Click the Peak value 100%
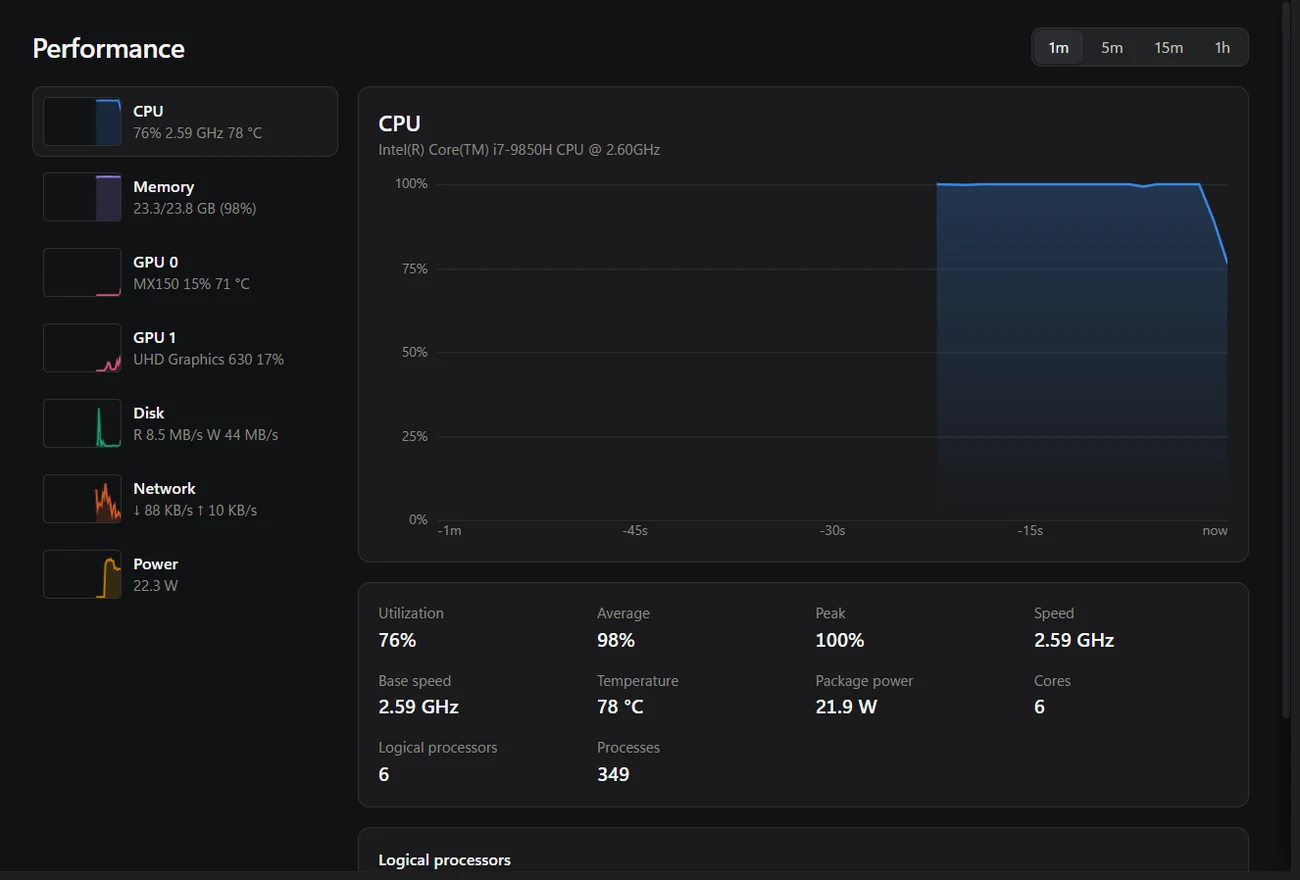This screenshot has height=880, width=1300. point(840,640)
